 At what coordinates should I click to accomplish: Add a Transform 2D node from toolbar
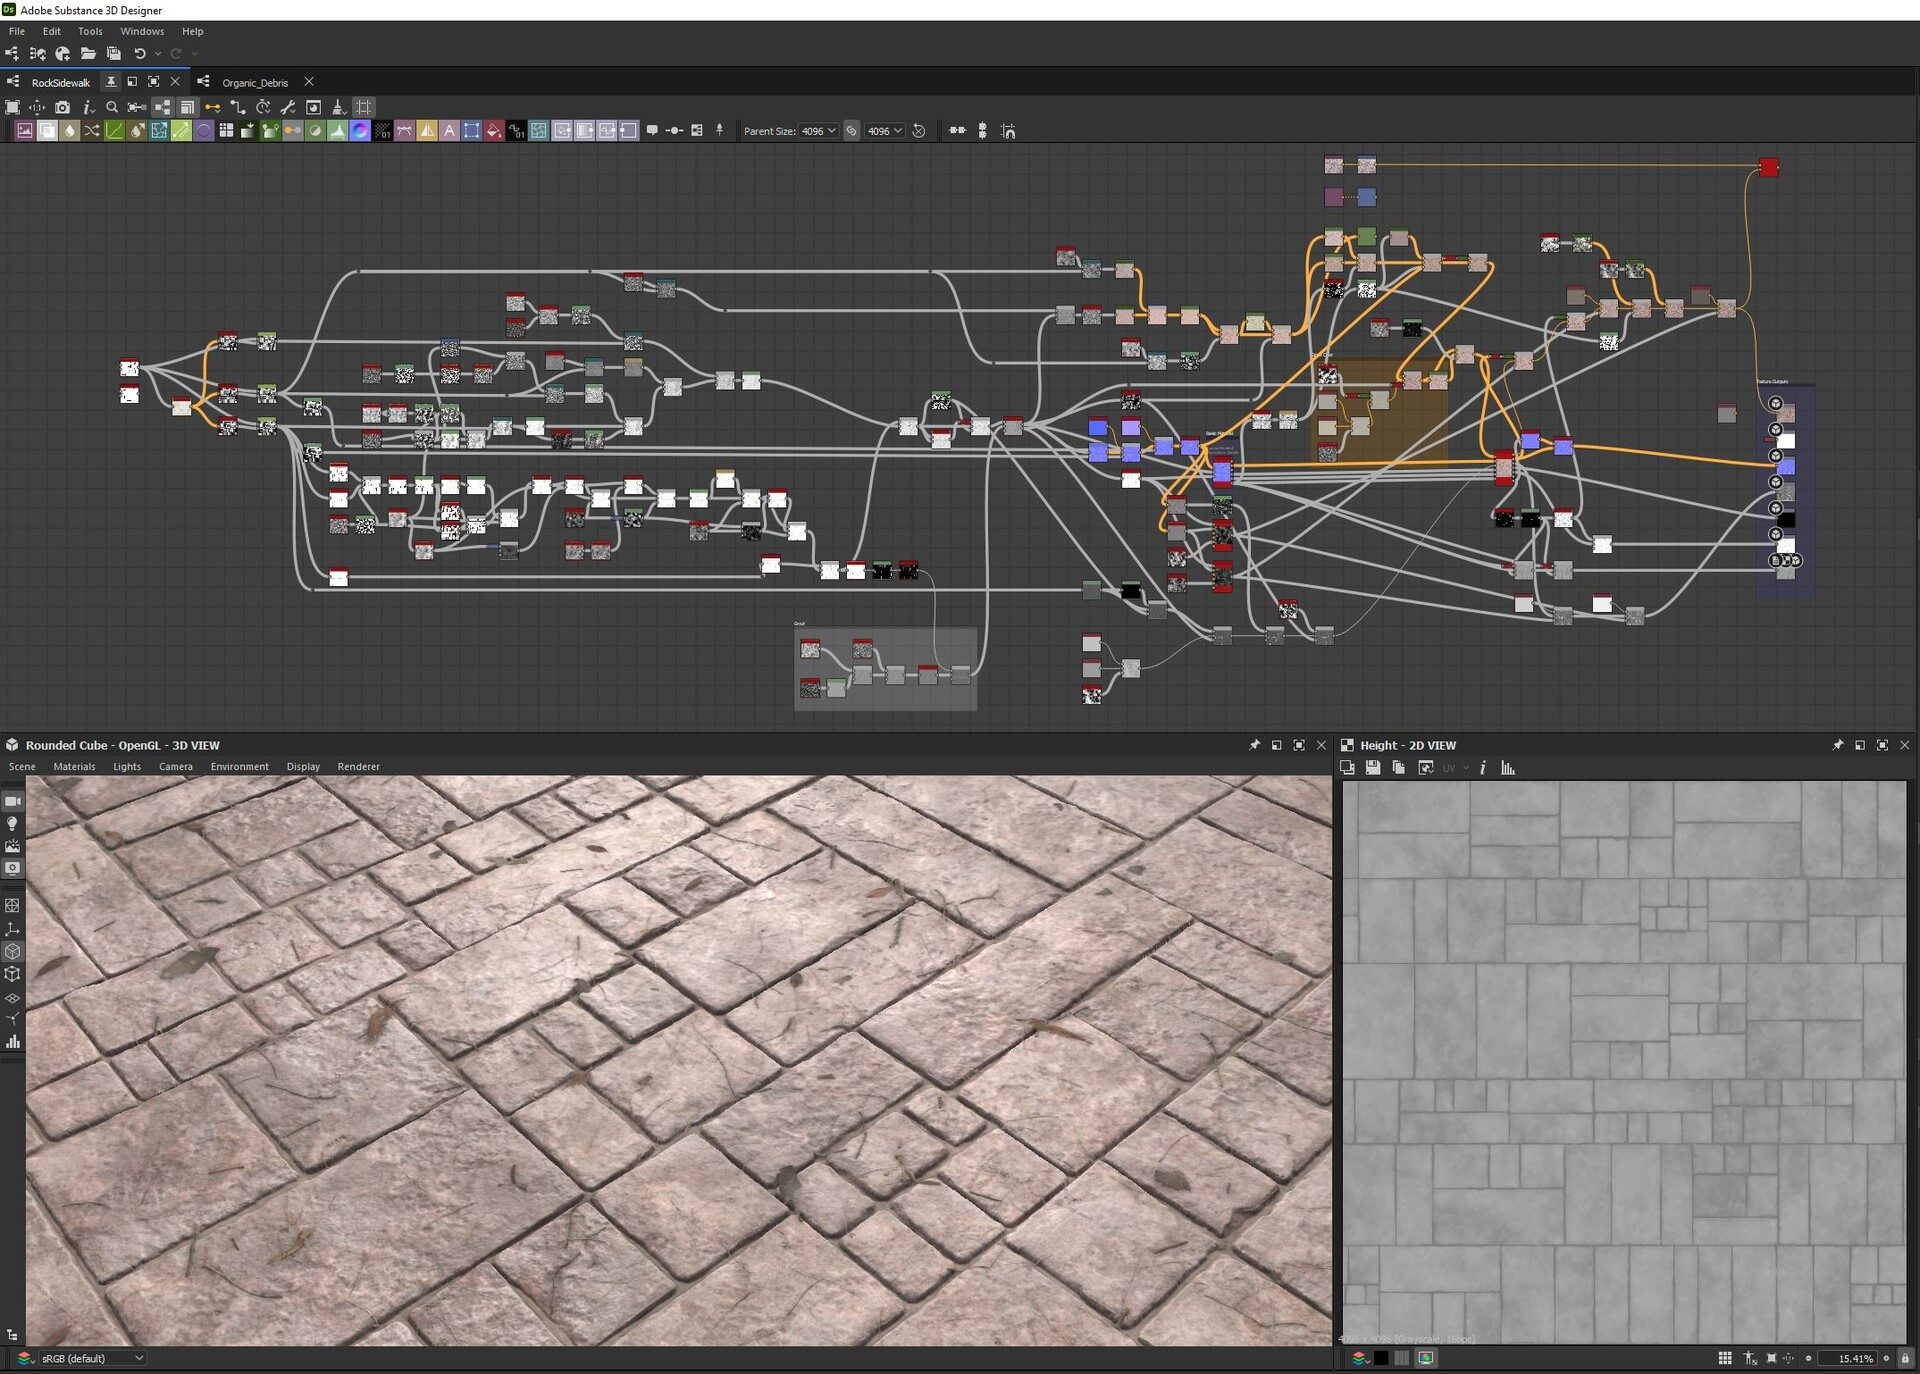coord(471,131)
